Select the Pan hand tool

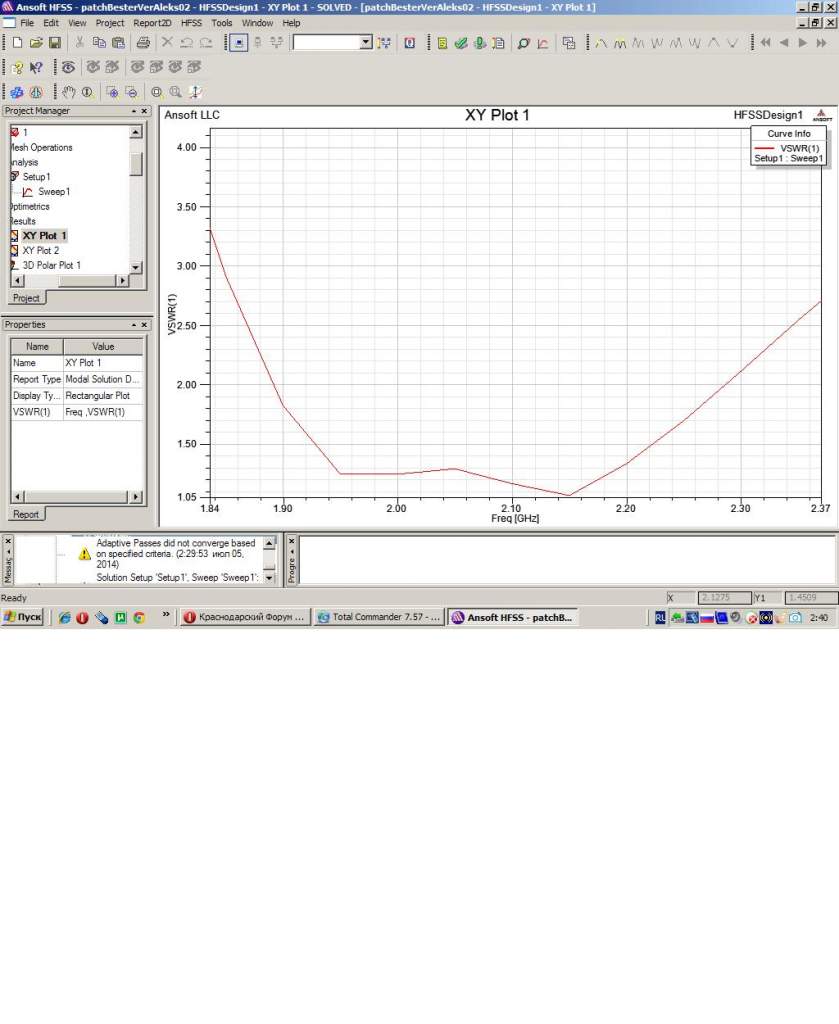pos(69,92)
